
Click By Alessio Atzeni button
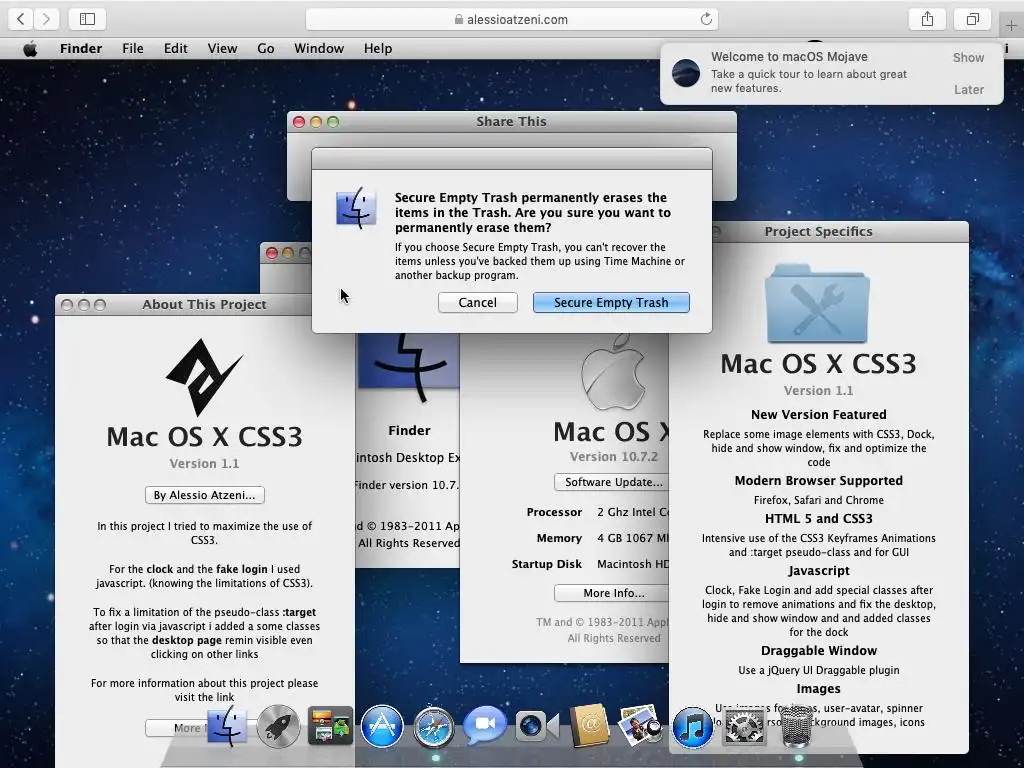pos(204,495)
